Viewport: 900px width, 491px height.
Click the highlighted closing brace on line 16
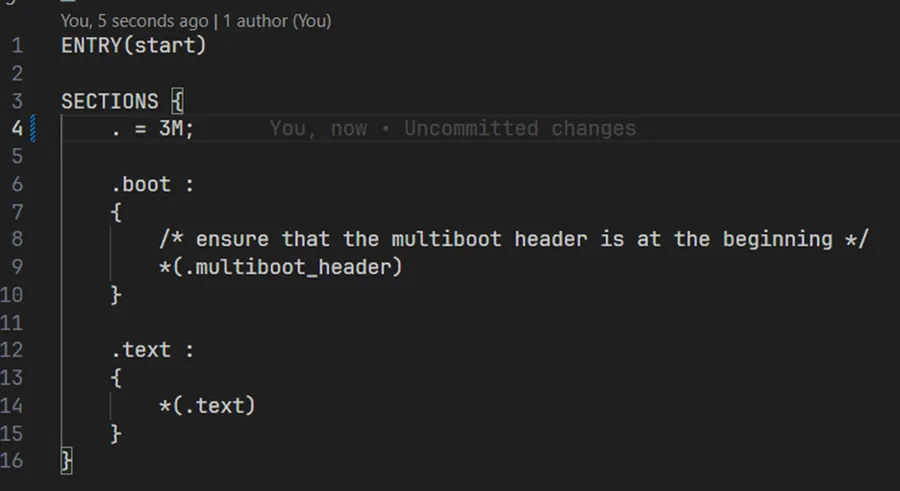coord(67,461)
